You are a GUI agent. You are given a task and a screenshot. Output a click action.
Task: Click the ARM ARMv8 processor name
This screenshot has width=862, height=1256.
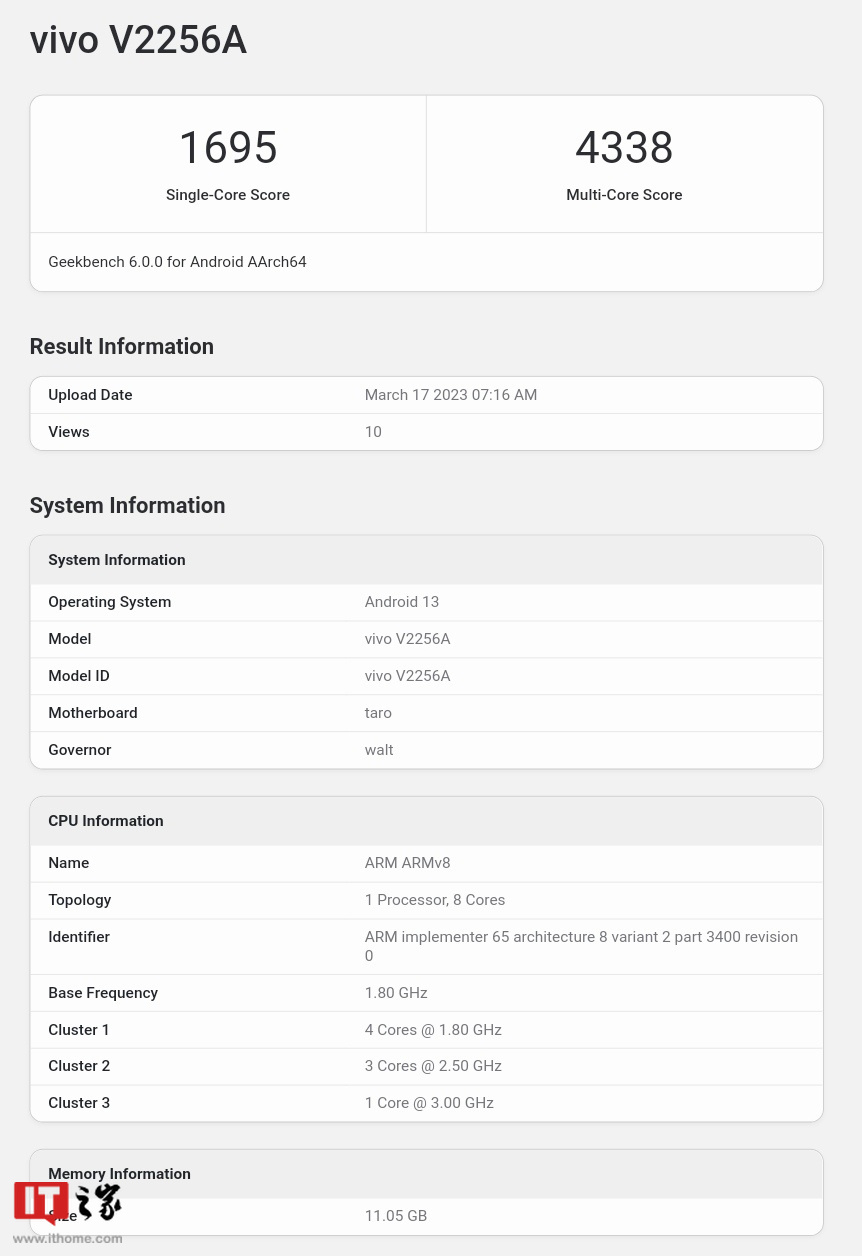coord(407,863)
